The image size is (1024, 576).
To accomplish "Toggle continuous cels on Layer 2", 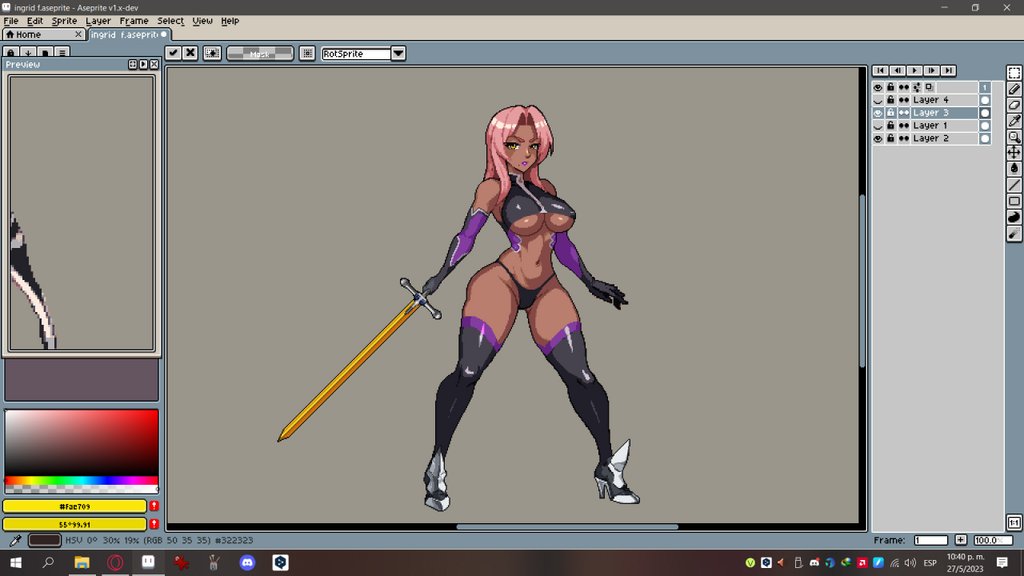I will click(904, 138).
